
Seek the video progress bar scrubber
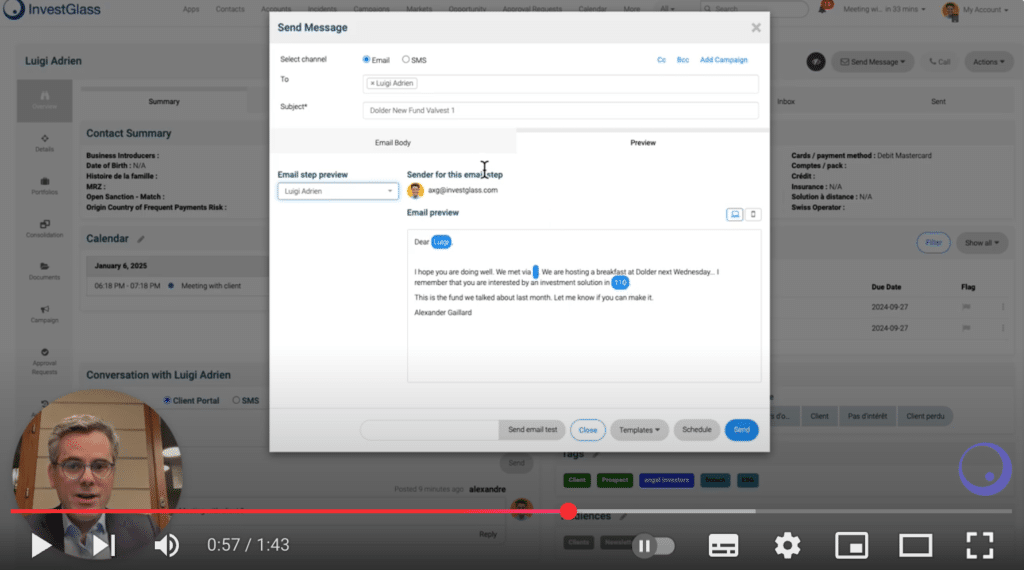point(568,511)
